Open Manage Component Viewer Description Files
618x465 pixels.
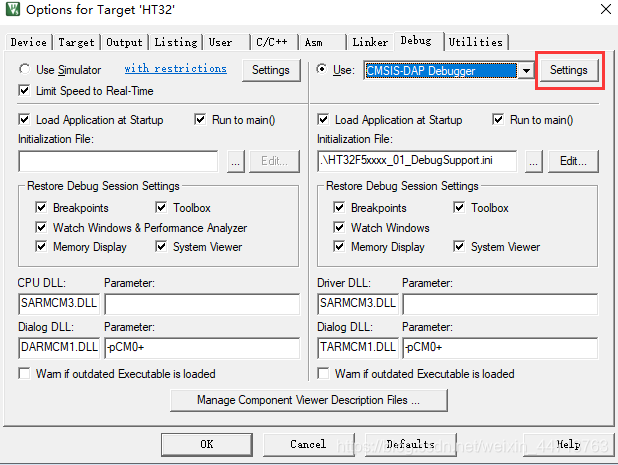(309, 400)
